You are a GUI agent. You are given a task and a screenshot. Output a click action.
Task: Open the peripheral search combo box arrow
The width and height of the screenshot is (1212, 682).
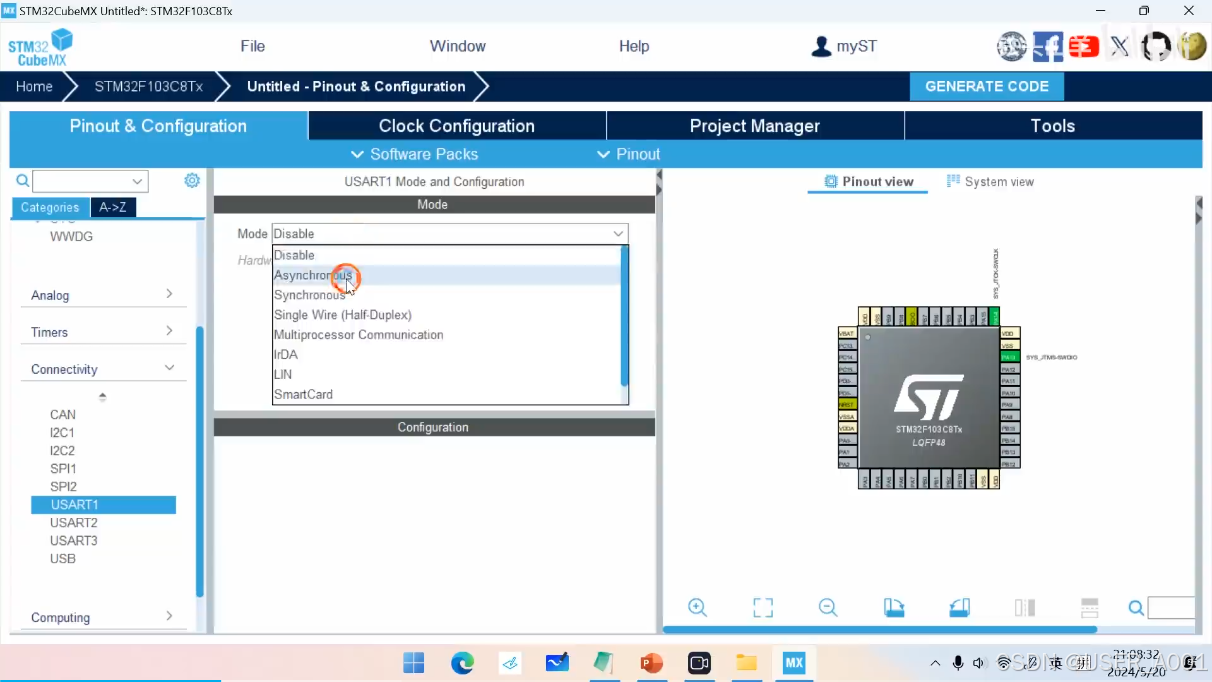(138, 181)
